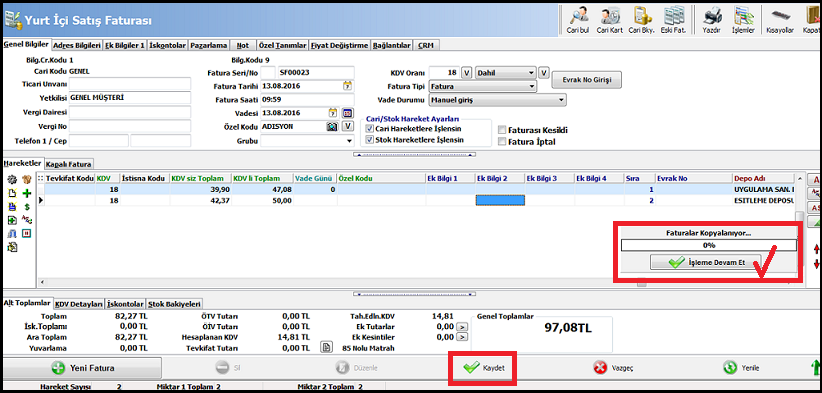
Task: Open the Cari bul search icon
Action: pos(579,20)
